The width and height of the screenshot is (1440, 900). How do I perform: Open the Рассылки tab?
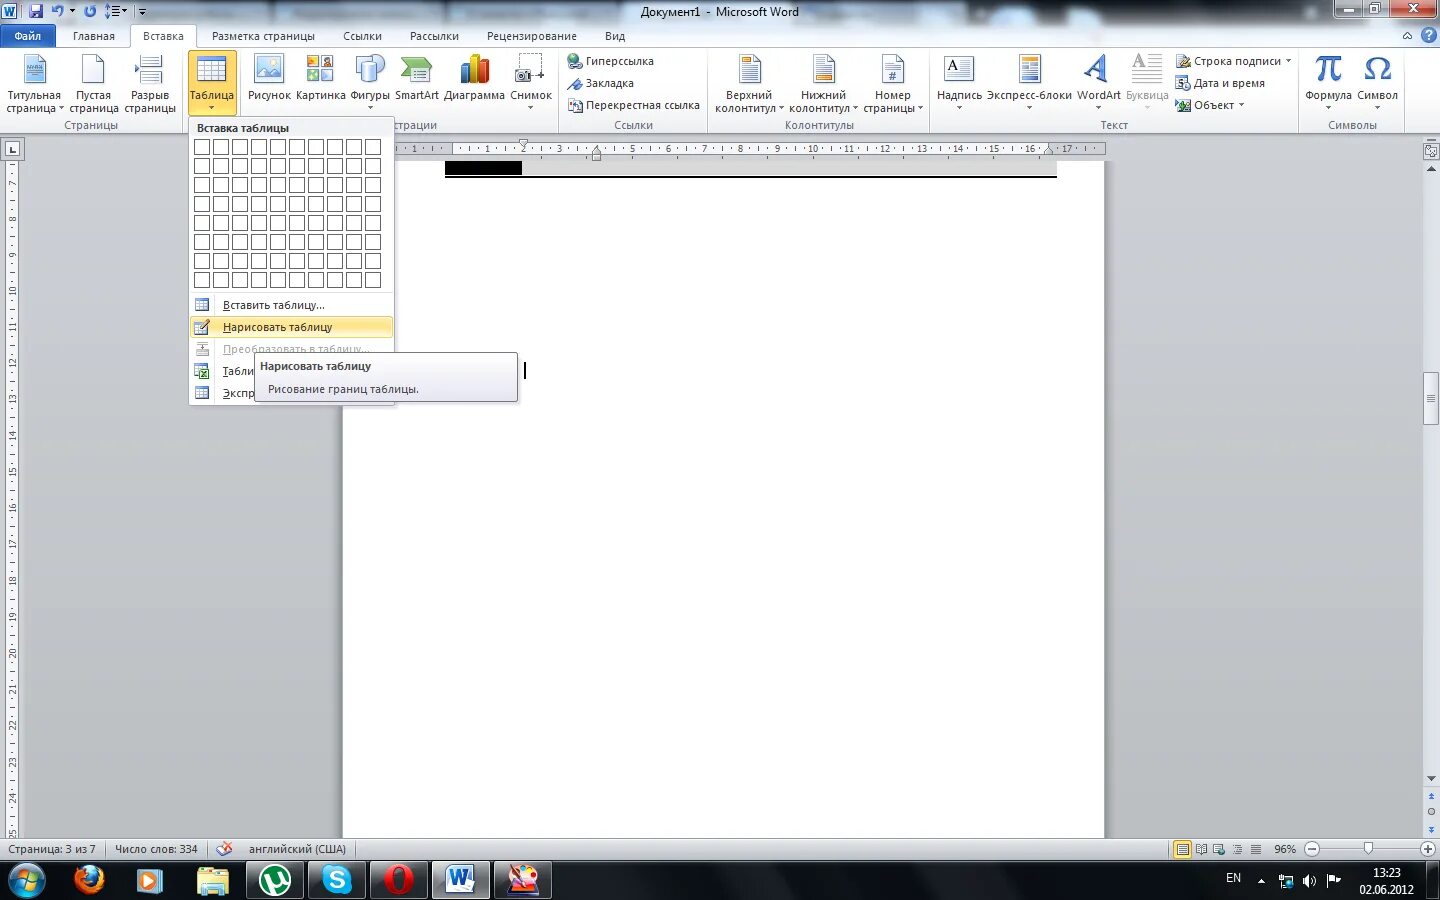pos(434,36)
